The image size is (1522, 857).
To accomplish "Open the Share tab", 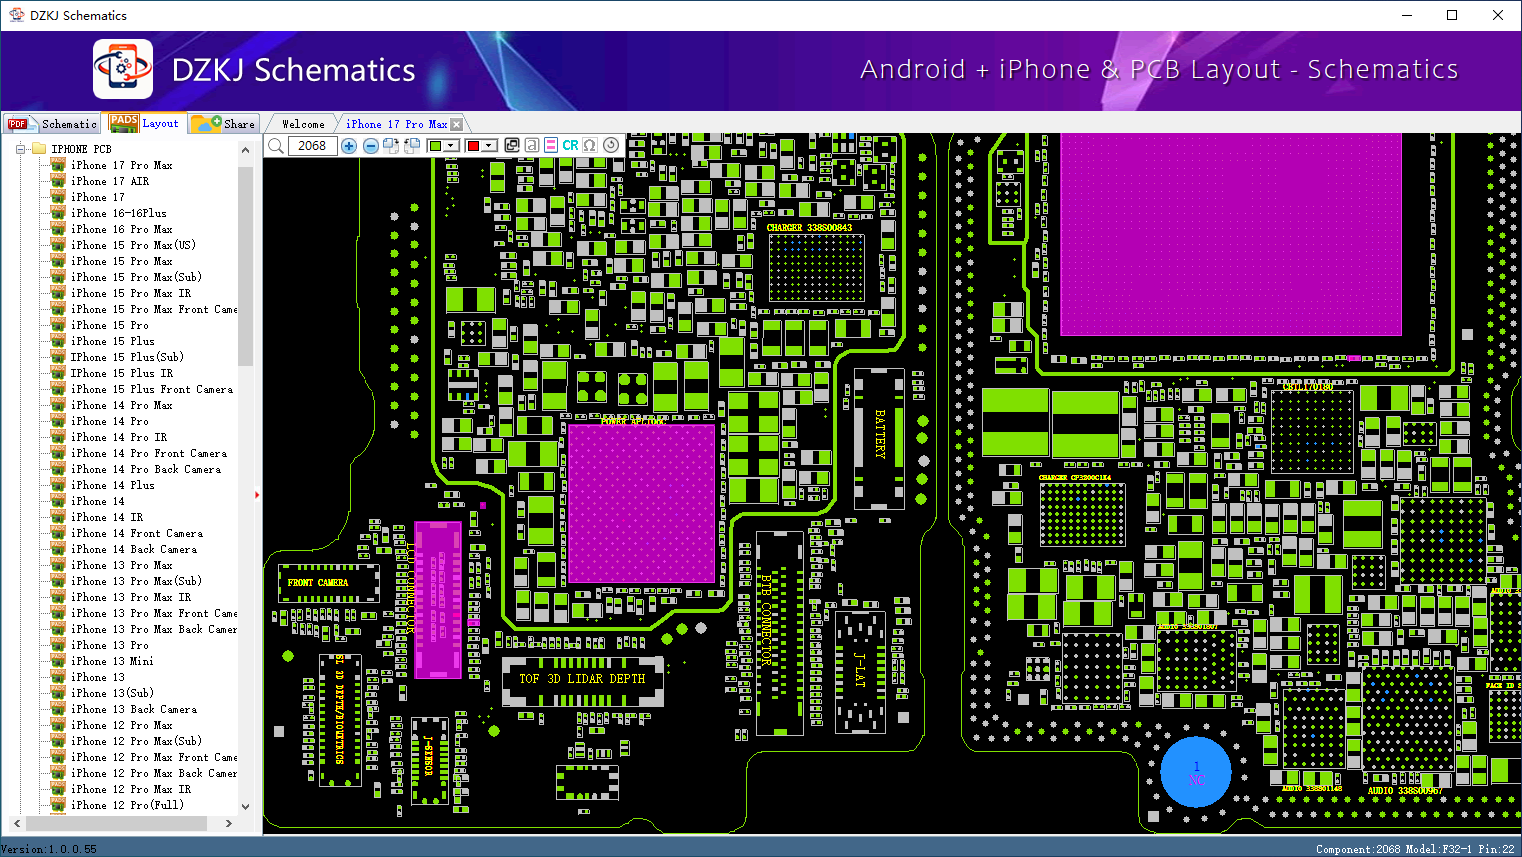I will click(225, 124).
